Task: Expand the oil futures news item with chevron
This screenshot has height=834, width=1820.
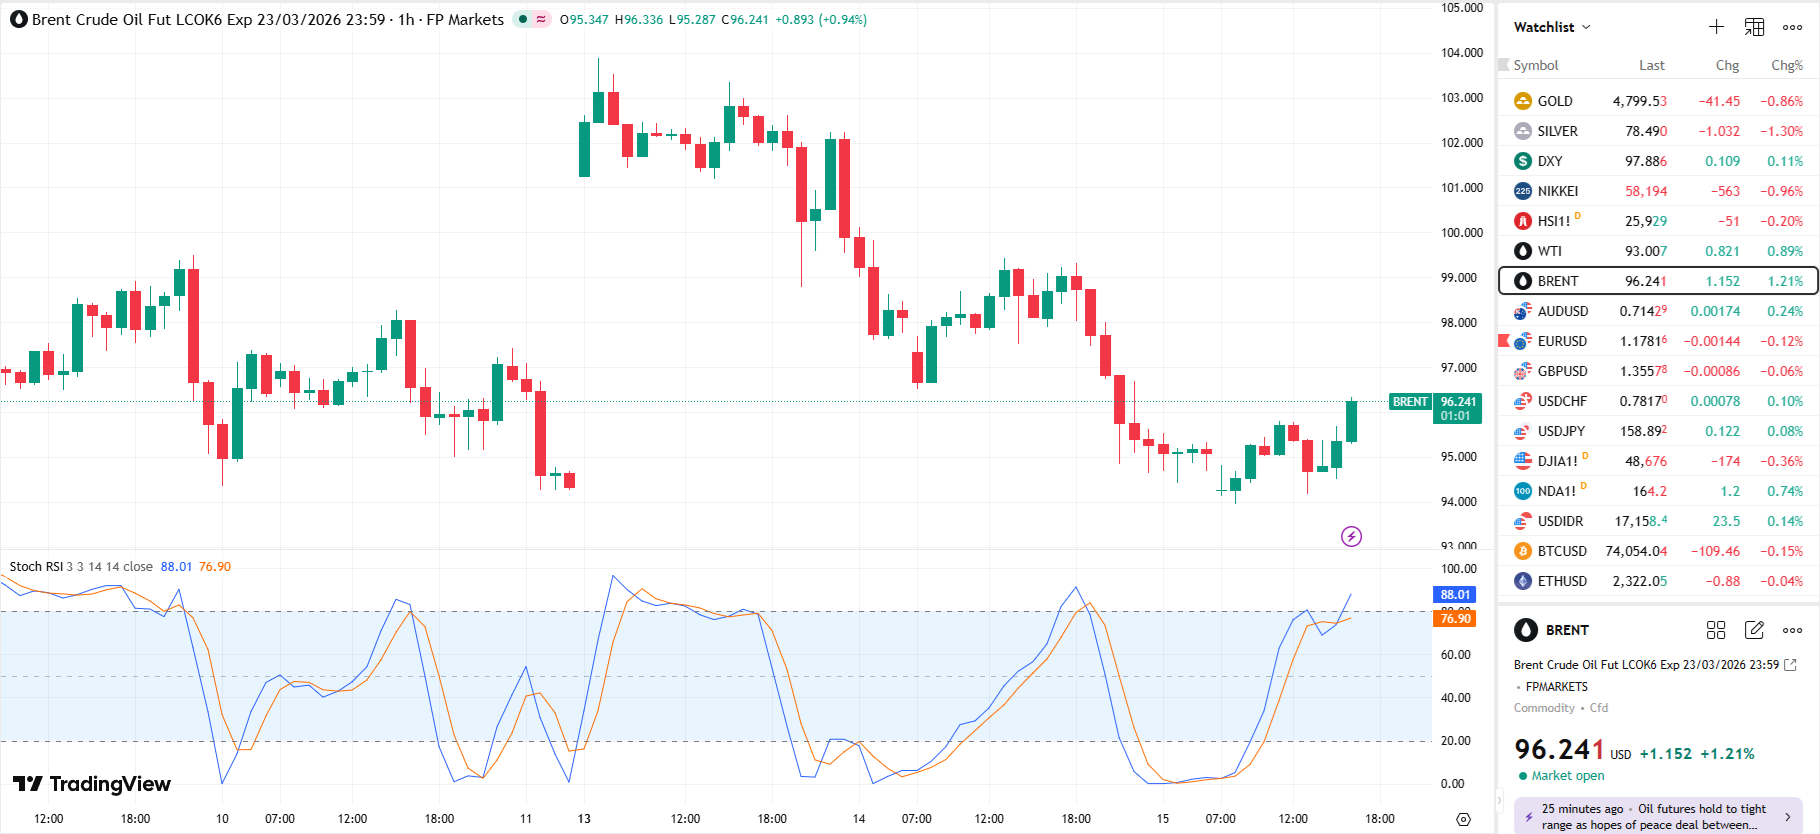Action: click(1788, 817)
